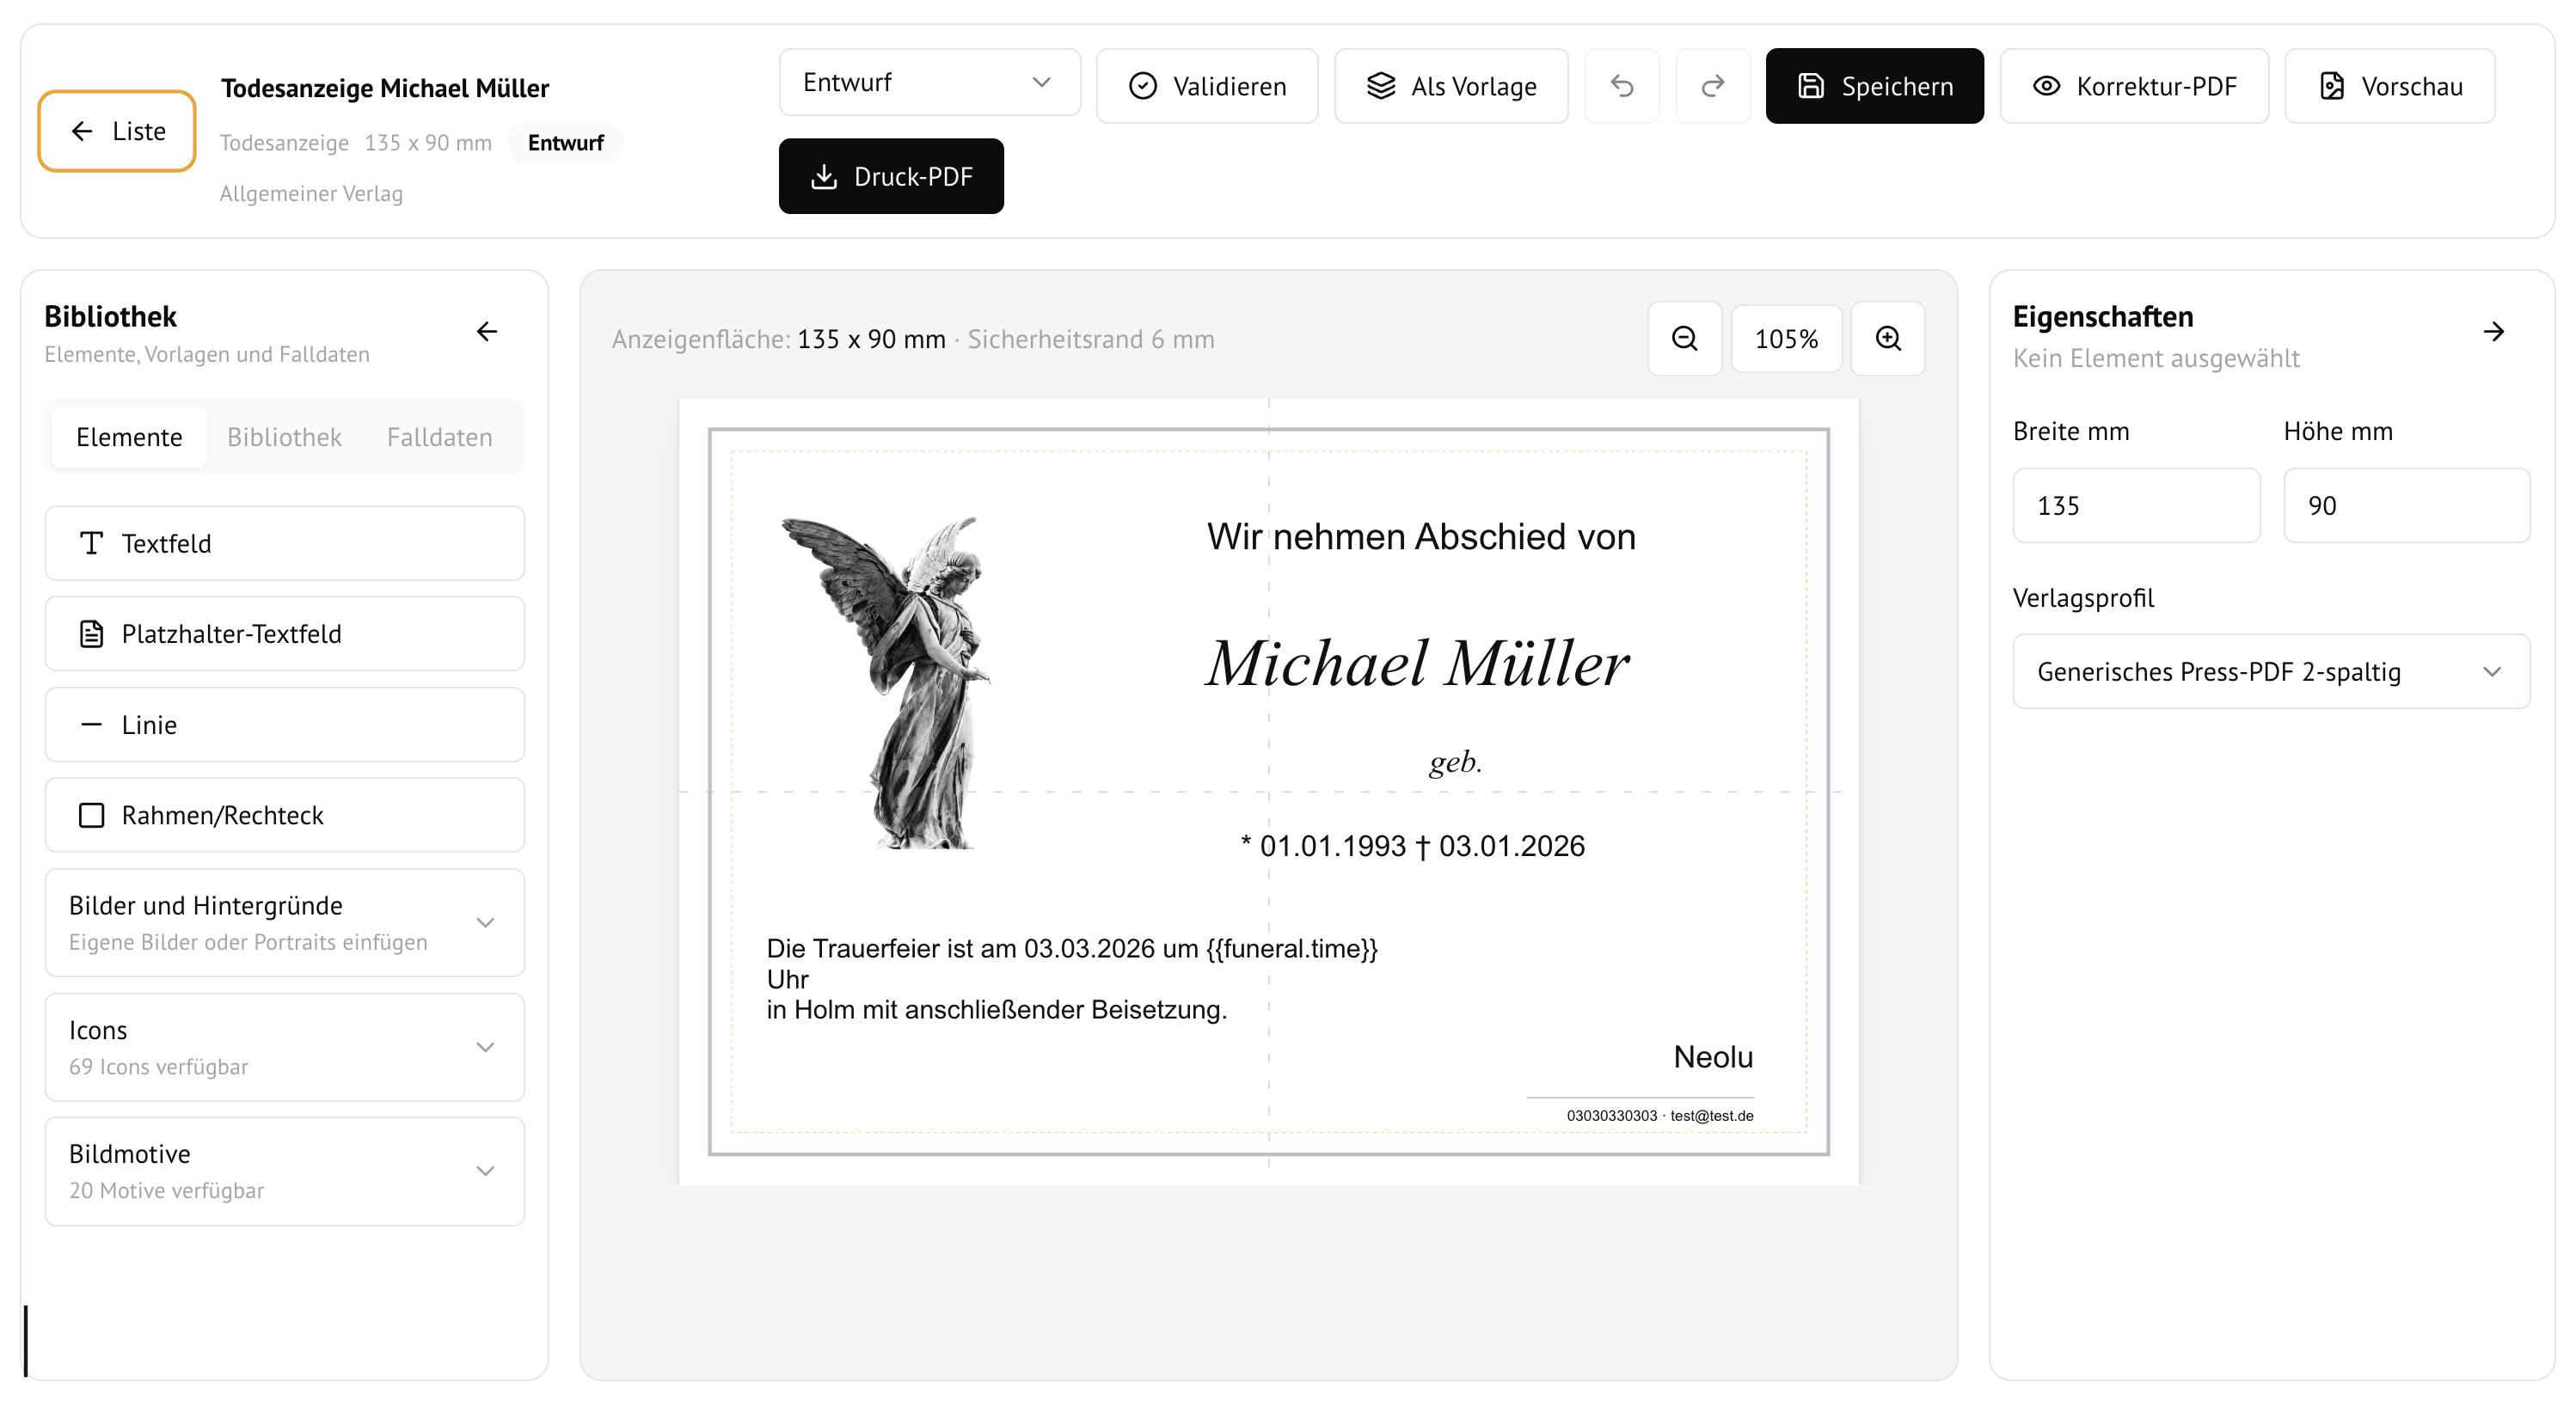Select the 'Michael Müller' name text on canvas
This screenshot has width=2576, height=1401.
click(x=1418, y=664)
